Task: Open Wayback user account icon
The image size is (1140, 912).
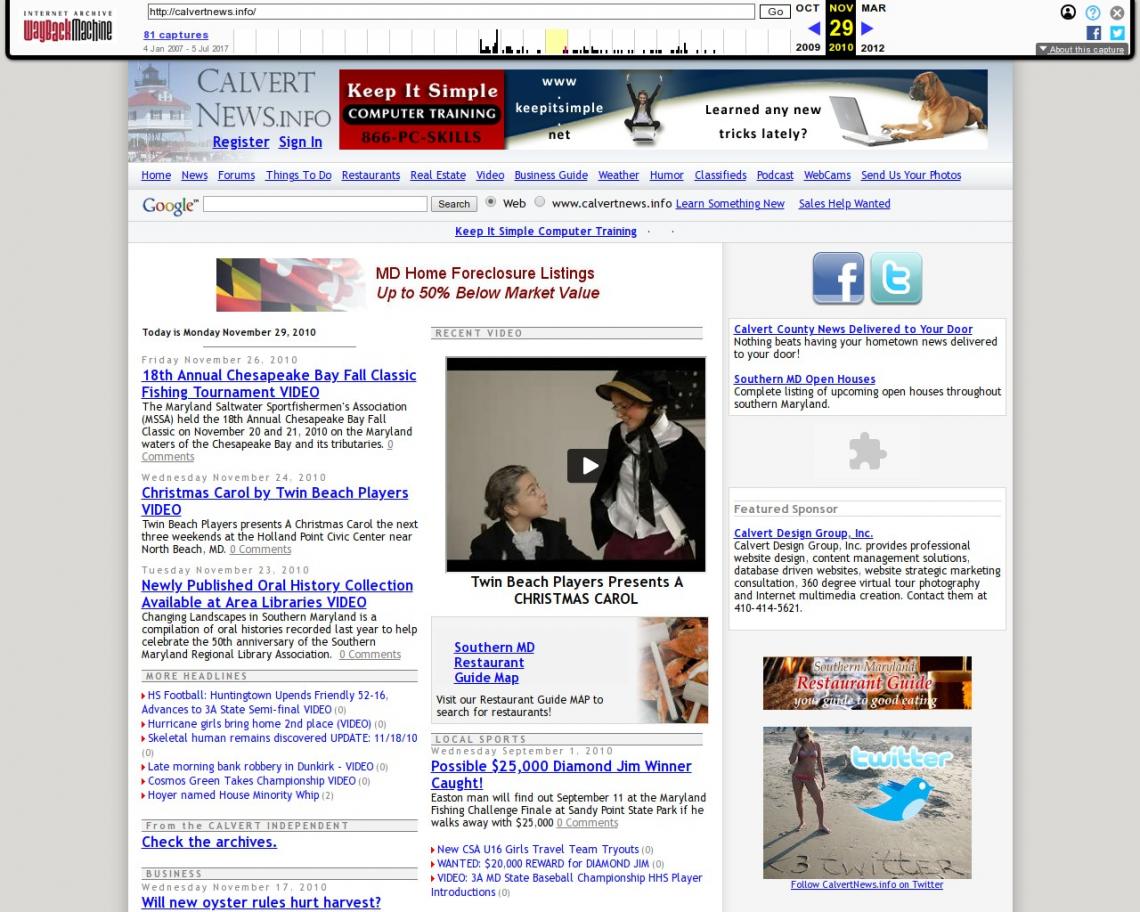Action: pos(1068,12)
